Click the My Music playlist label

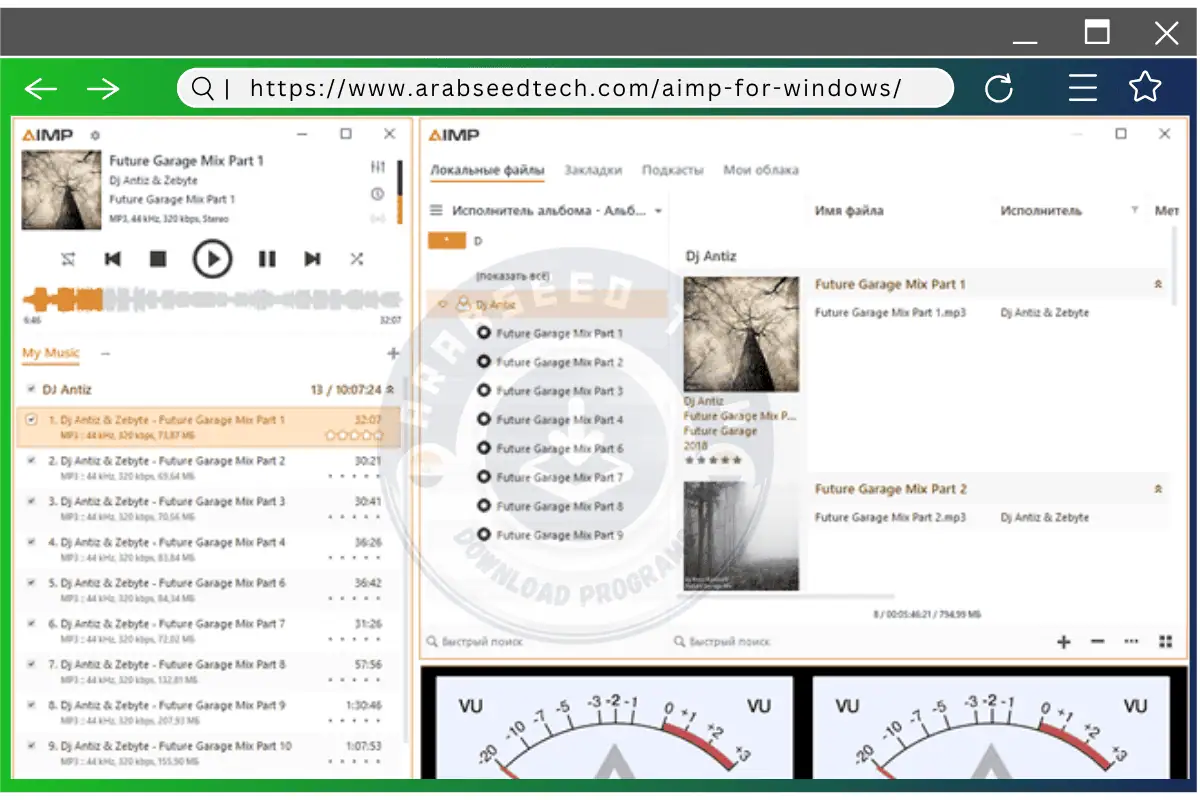49,353
